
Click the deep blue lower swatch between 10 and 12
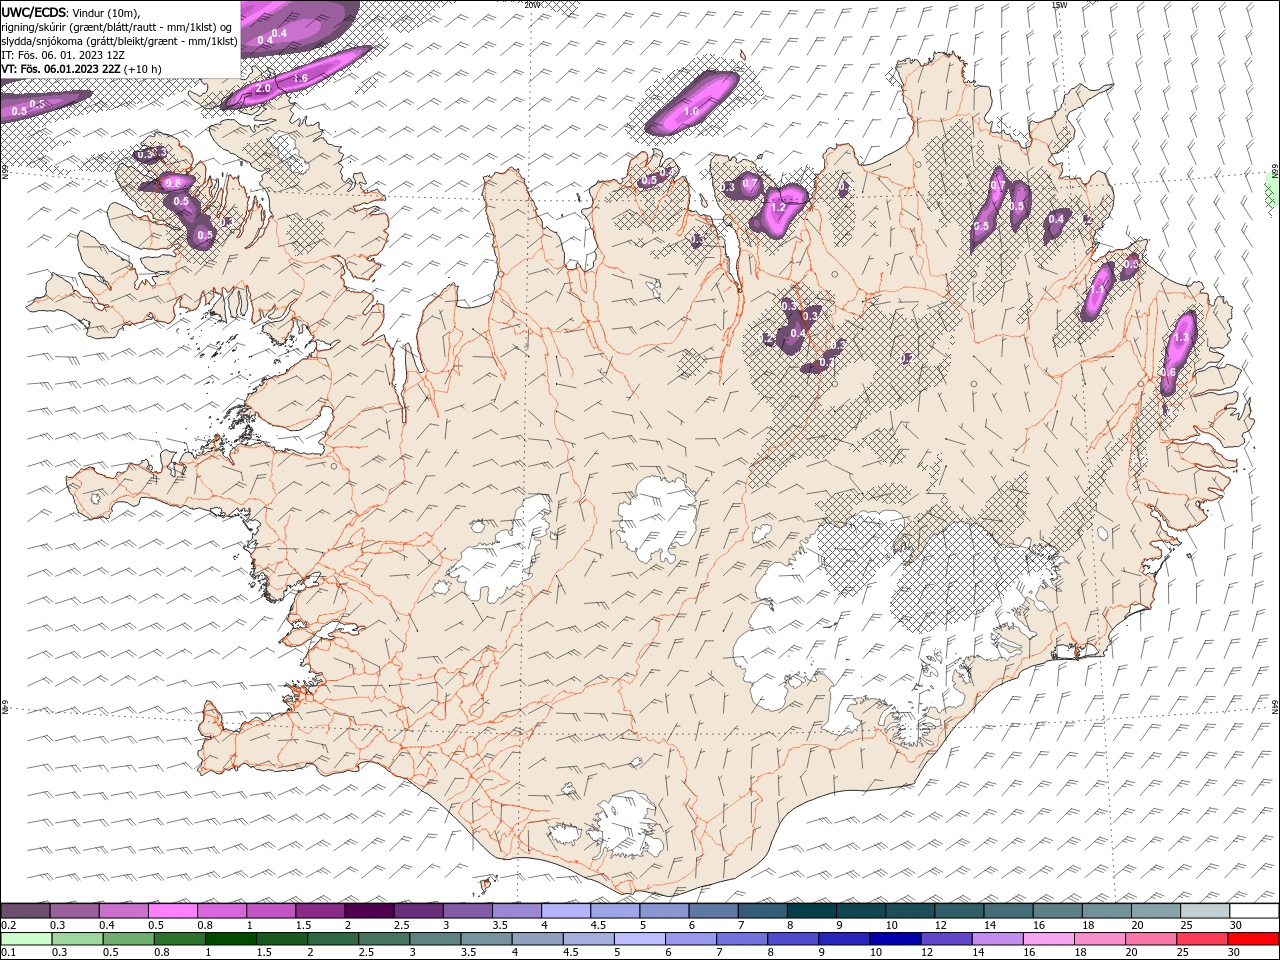895,939
